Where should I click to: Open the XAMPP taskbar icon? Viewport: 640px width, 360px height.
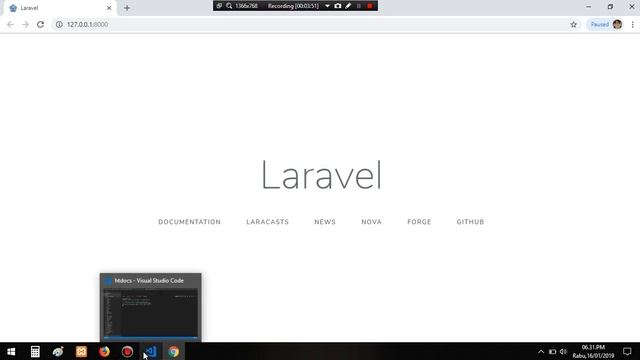pos(81,351)
